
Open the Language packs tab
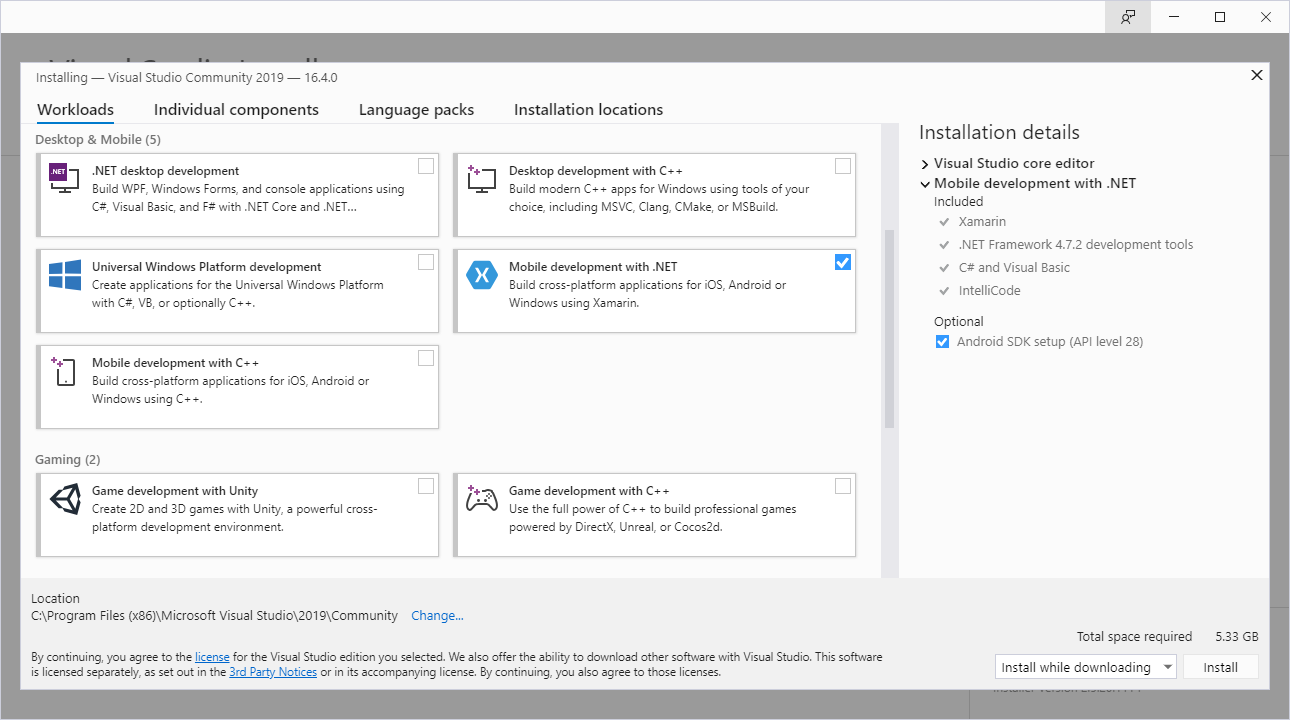416,110
